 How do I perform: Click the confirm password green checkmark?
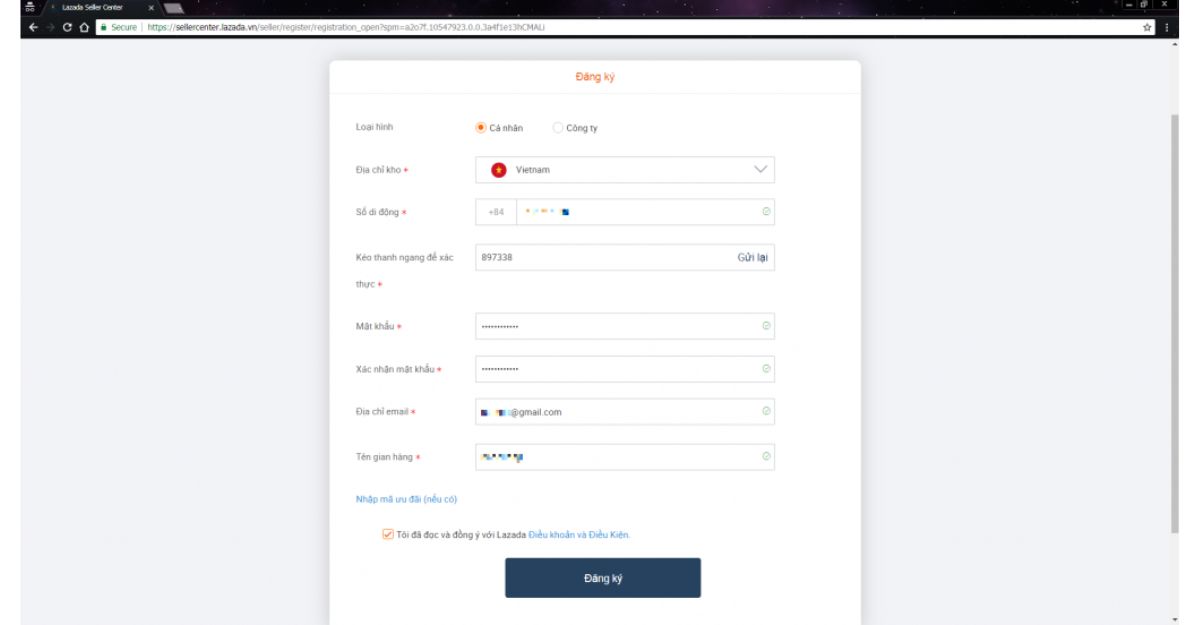tap(766, 369)
